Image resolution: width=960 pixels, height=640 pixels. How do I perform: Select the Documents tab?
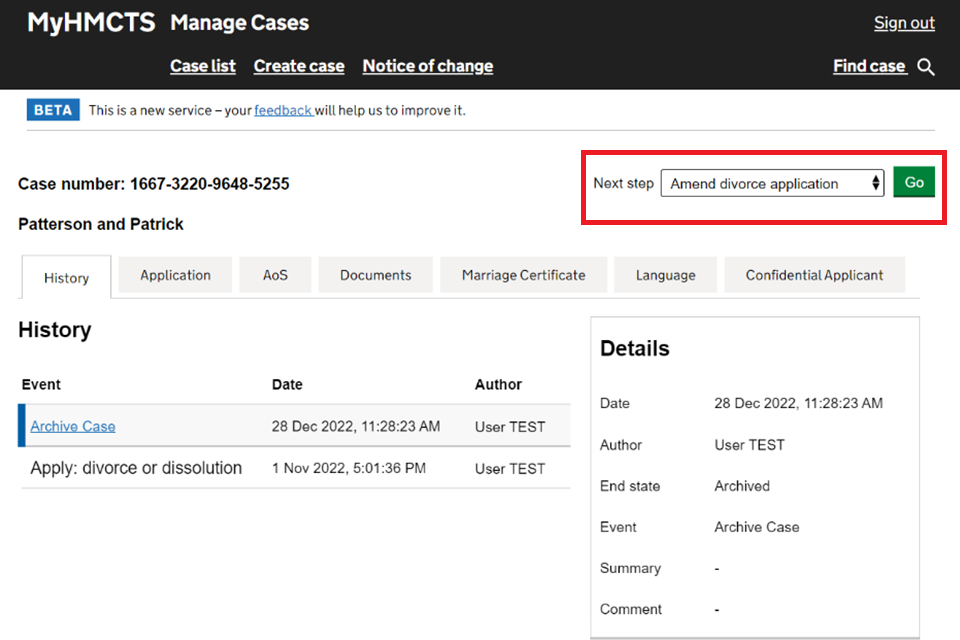[x=375, y=275]
